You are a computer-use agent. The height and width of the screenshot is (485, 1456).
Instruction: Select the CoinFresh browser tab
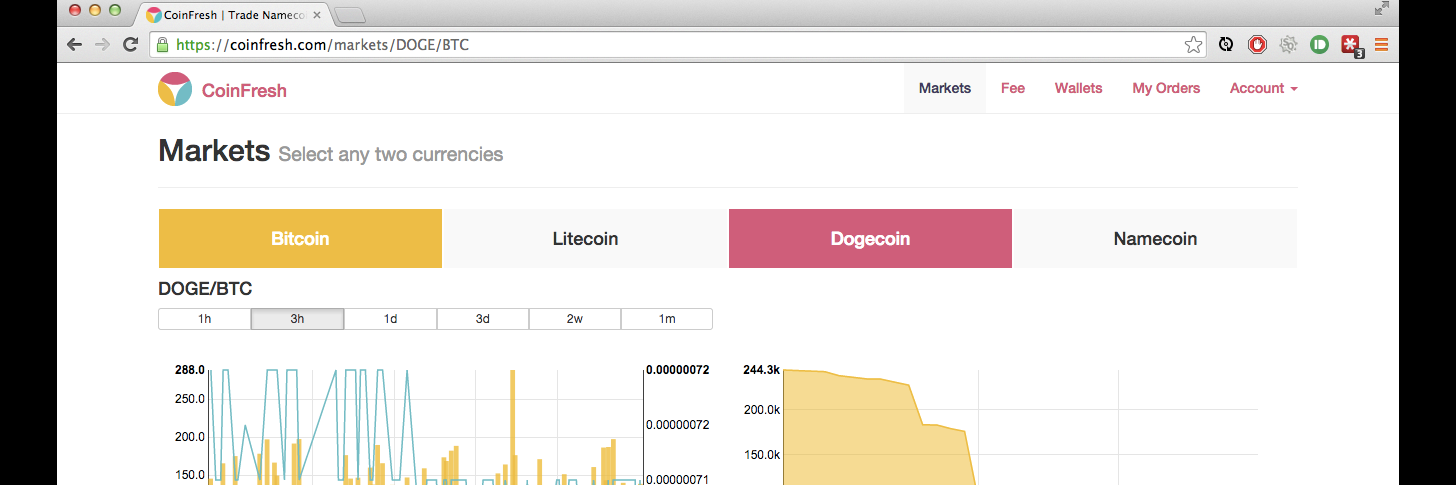(x=232, y=15)
